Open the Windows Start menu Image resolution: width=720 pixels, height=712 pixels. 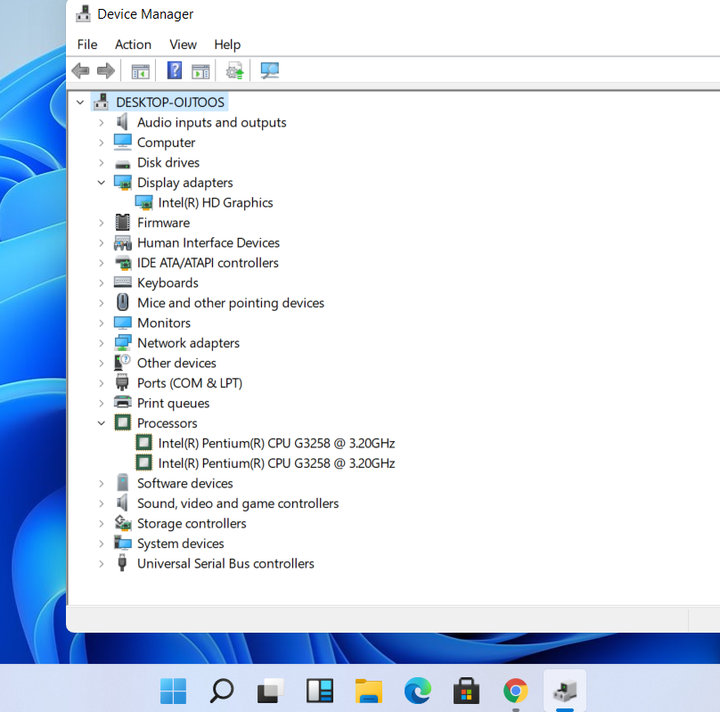click(173, 690)
